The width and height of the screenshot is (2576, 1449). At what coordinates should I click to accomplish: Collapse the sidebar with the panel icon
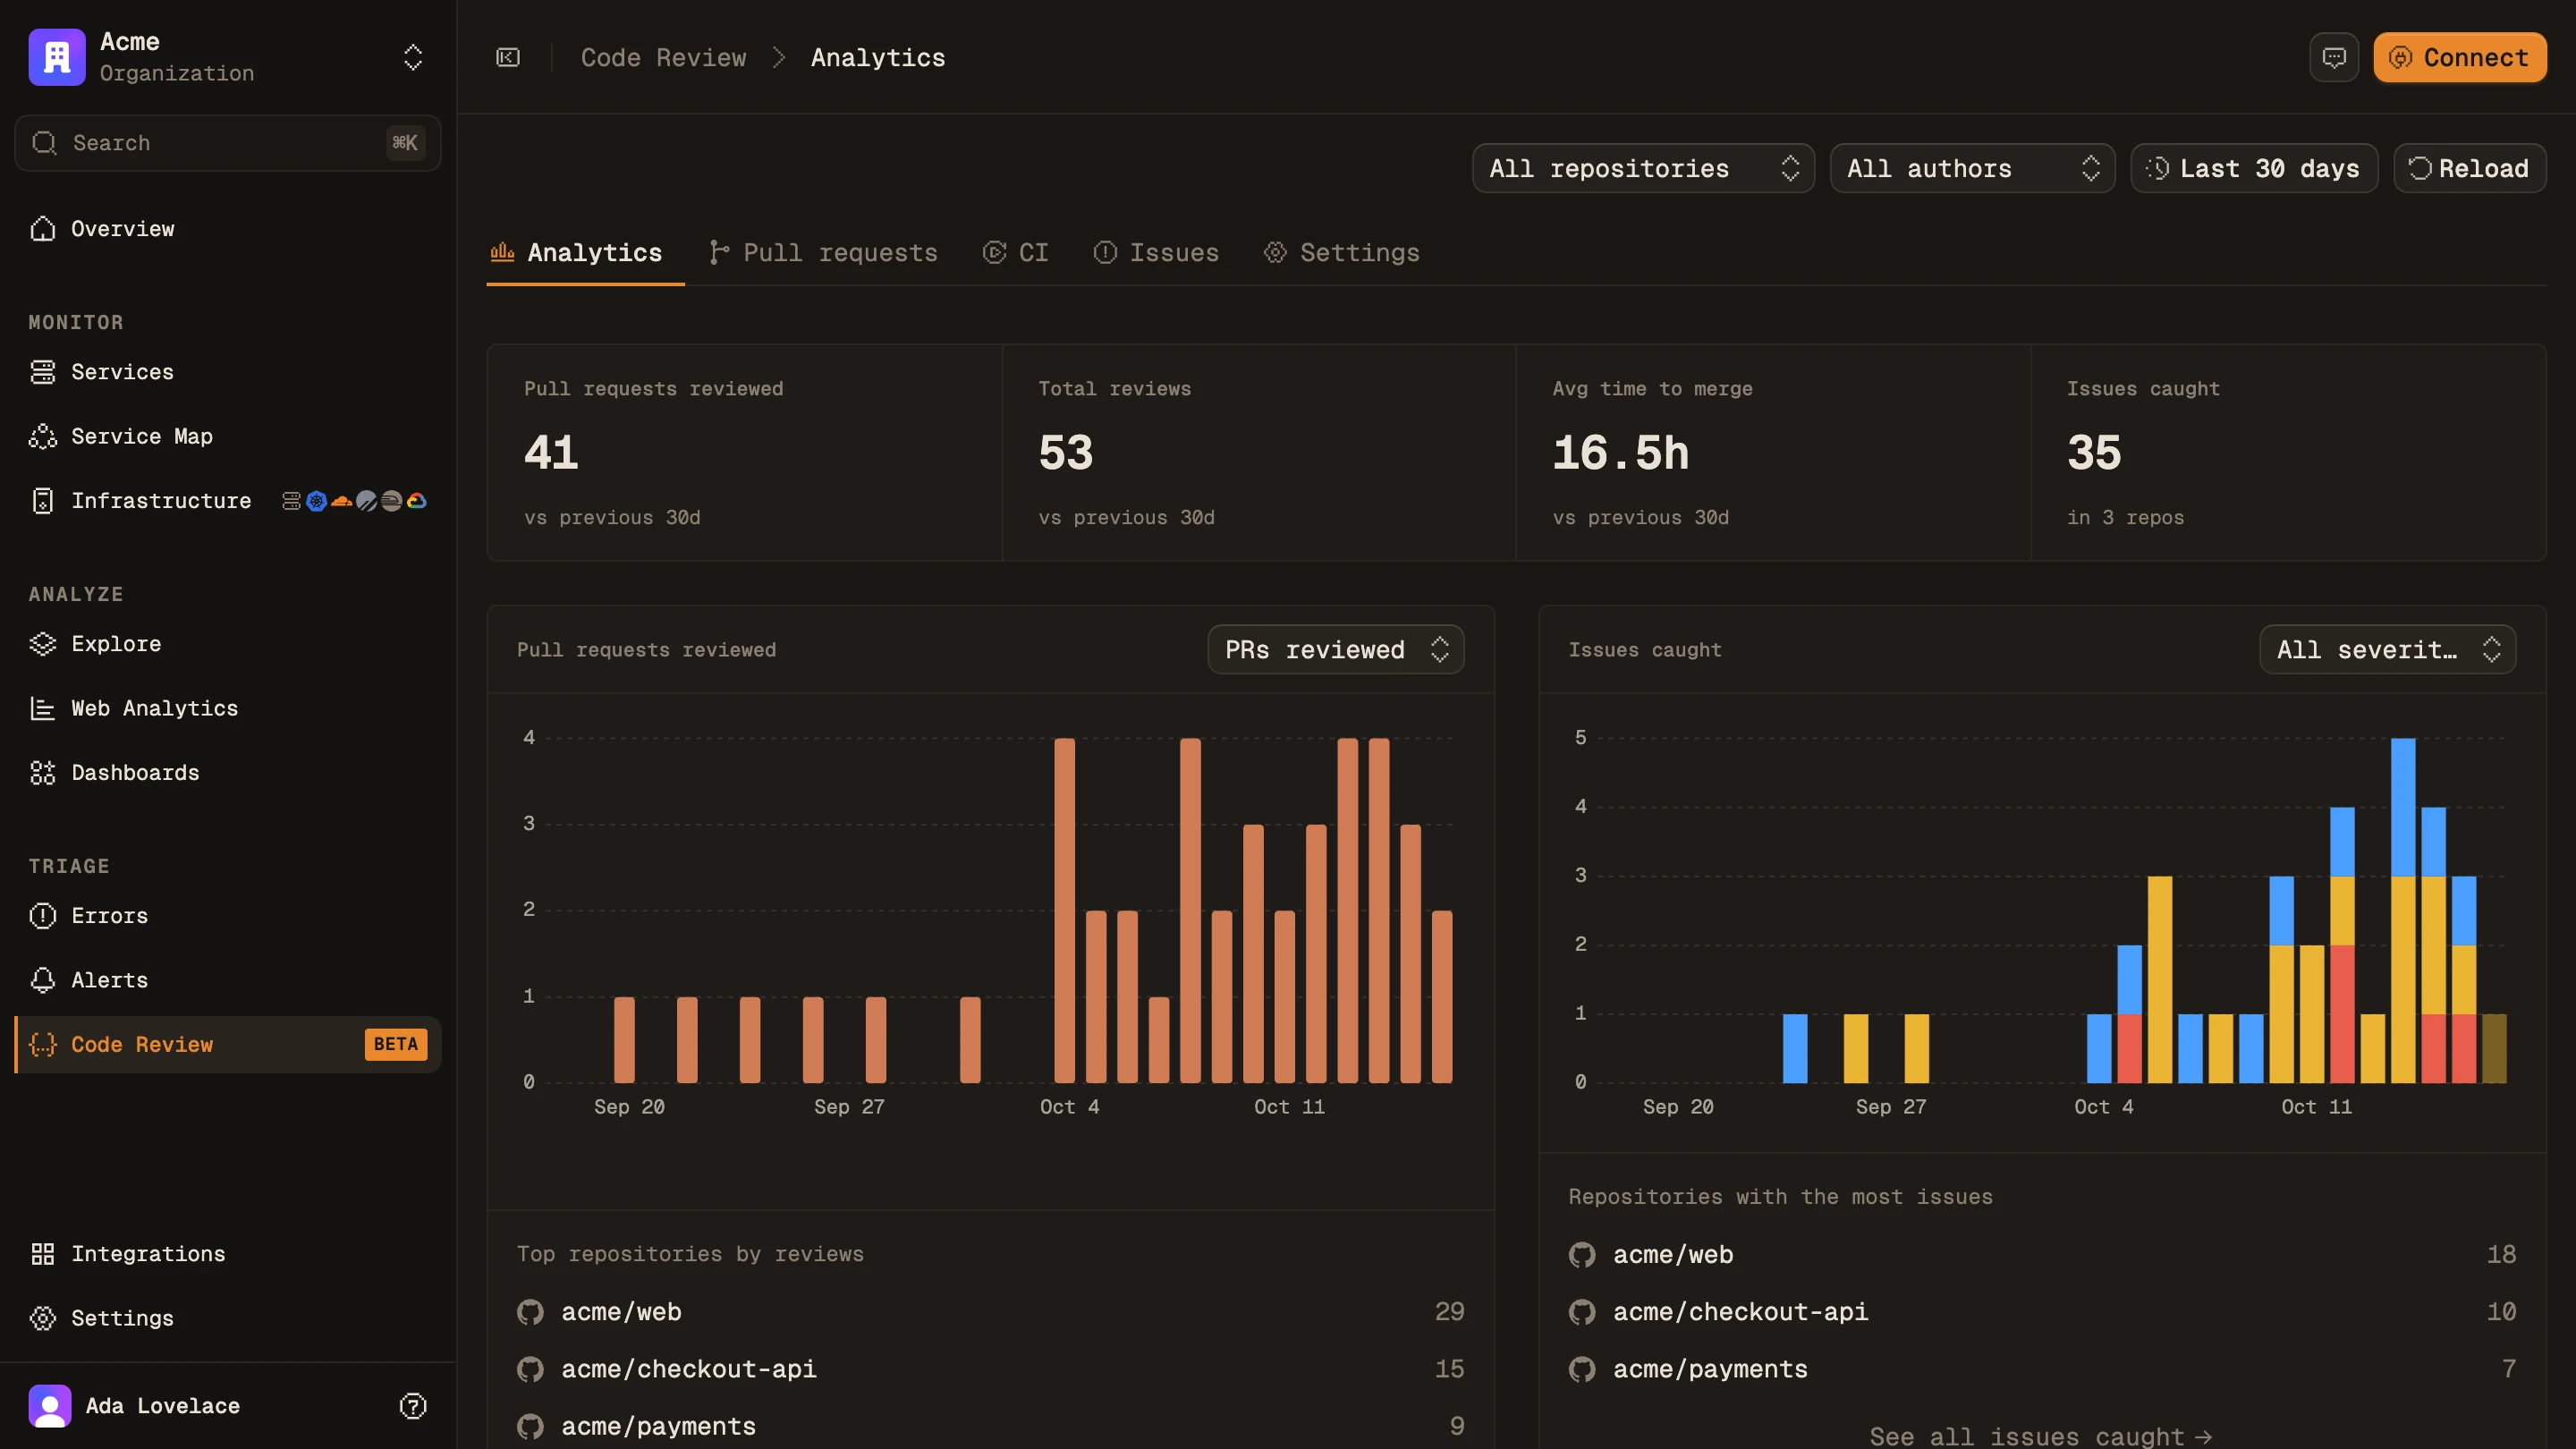pyautogui.click(x=508, y=57)
